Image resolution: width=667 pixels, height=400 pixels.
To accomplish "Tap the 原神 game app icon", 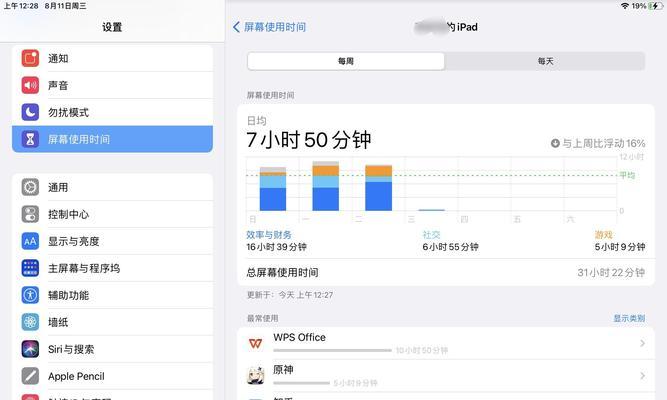I will click(x=256, y=375).
